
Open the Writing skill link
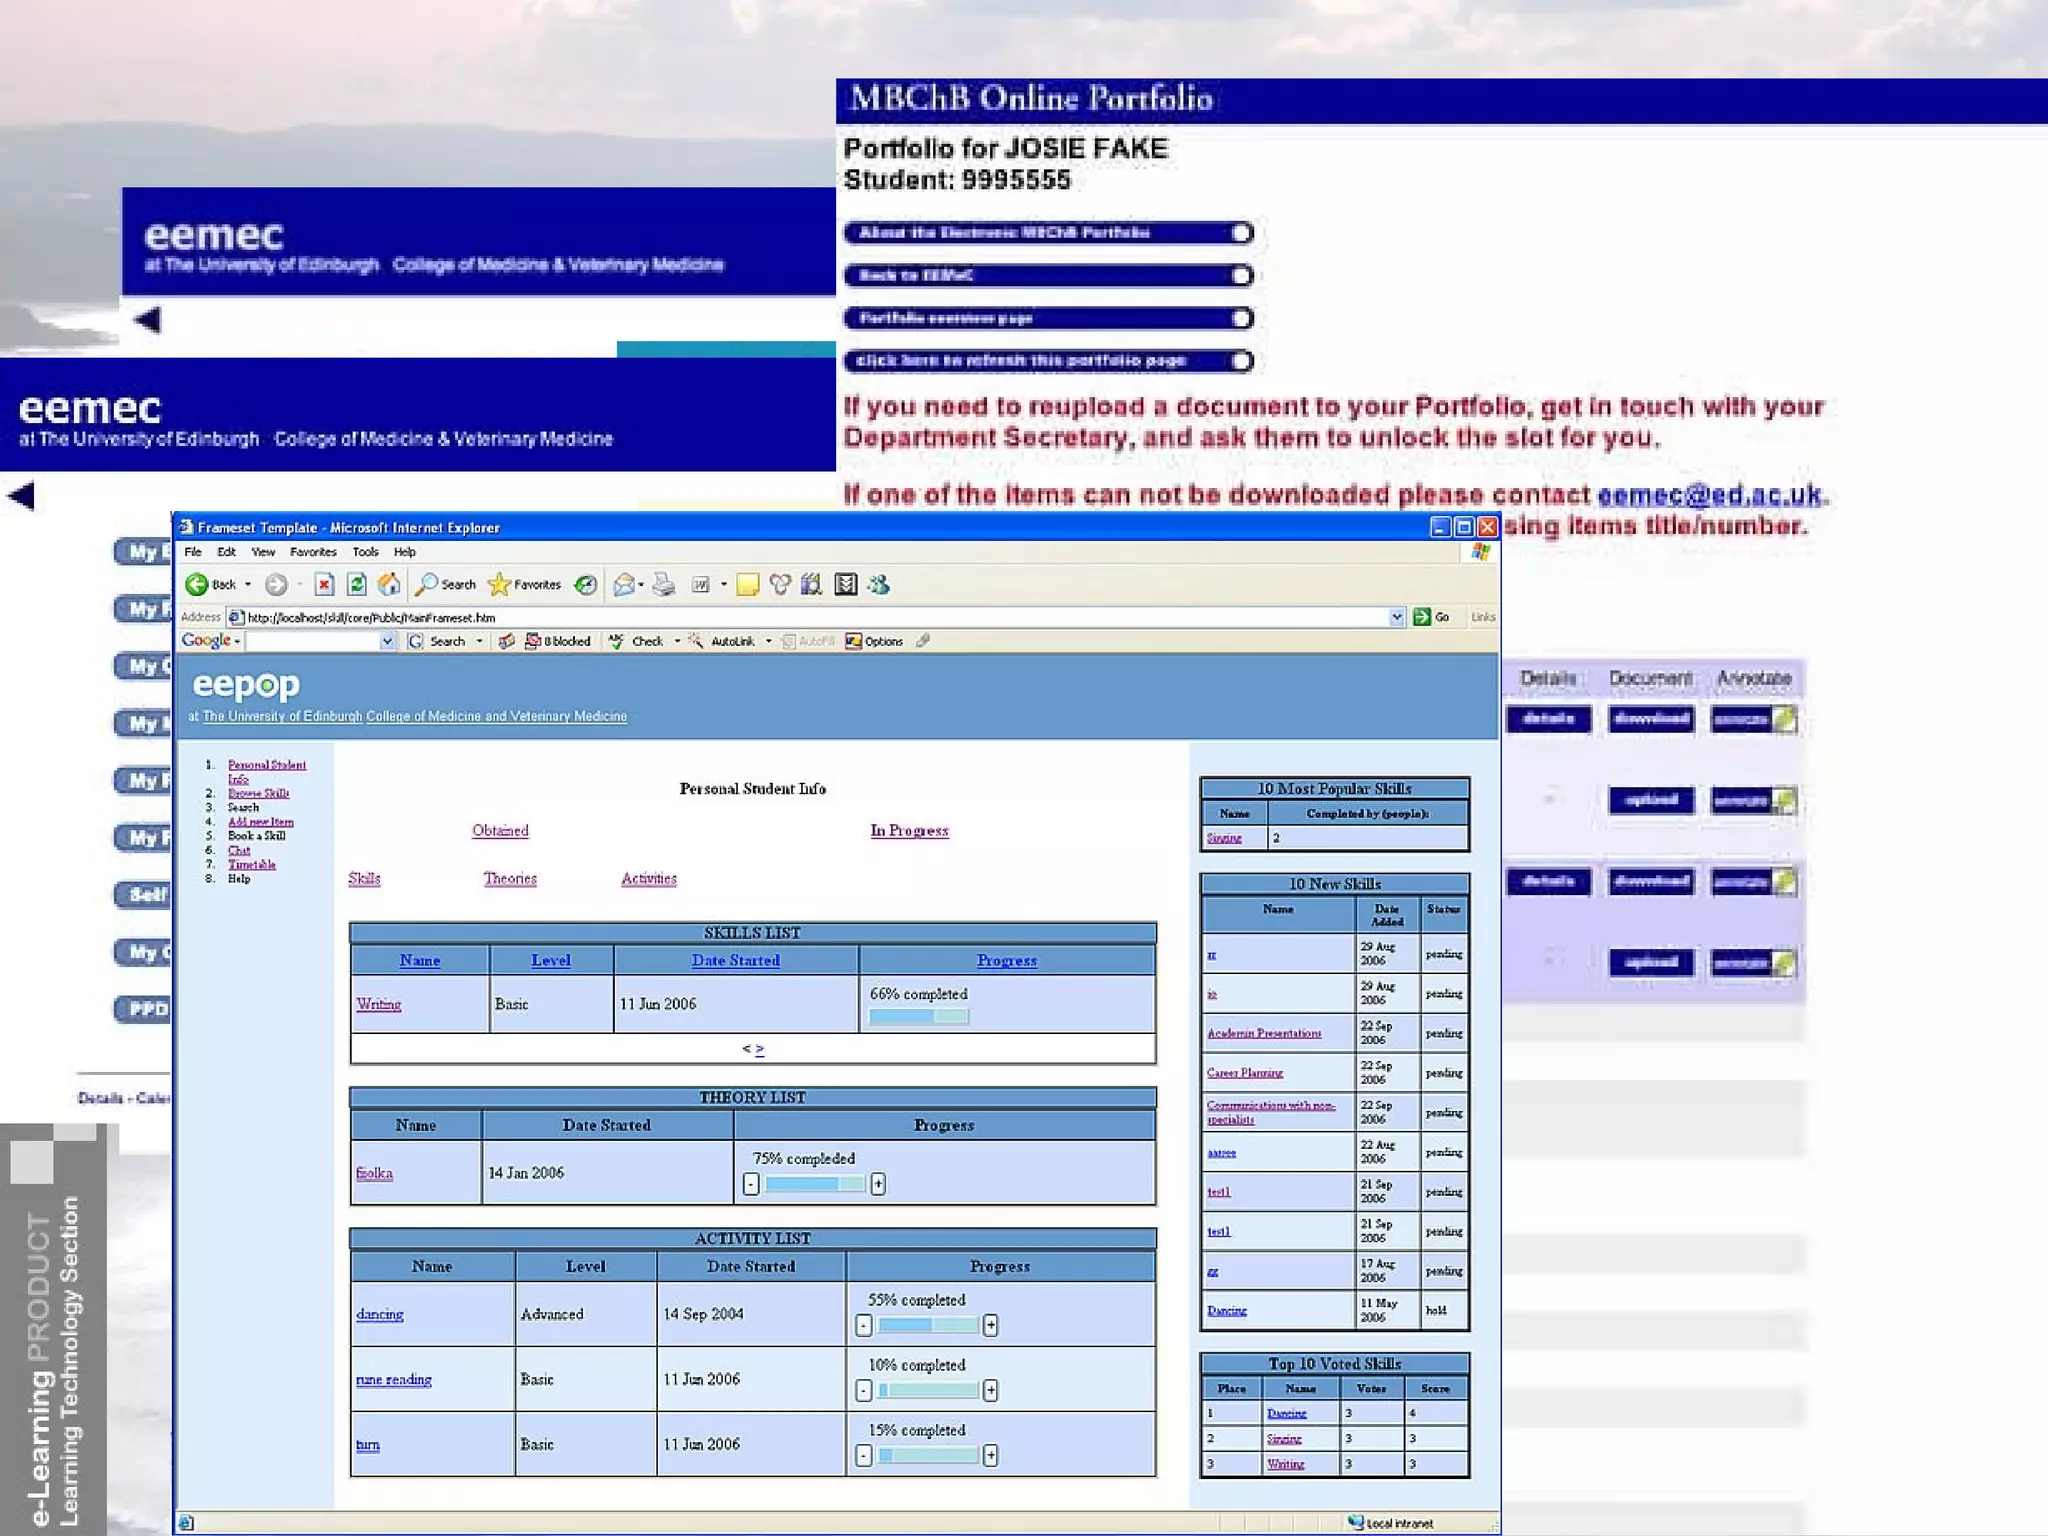379,1004
